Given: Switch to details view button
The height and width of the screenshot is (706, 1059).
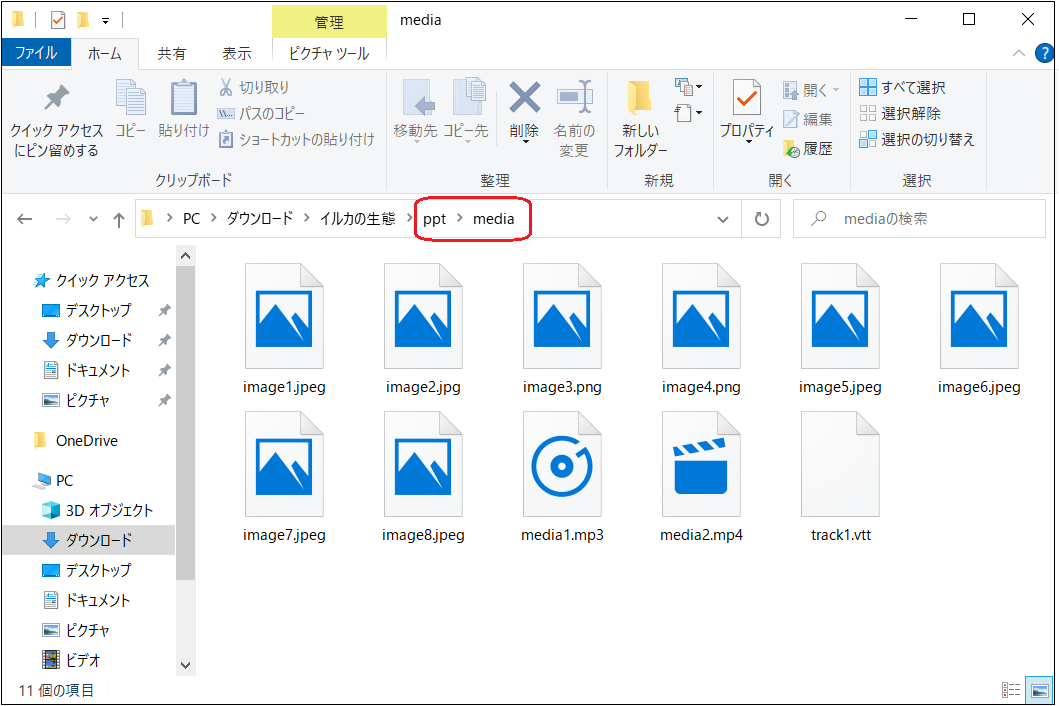Looking at the screenshot, I should [x=1012, y=690].
